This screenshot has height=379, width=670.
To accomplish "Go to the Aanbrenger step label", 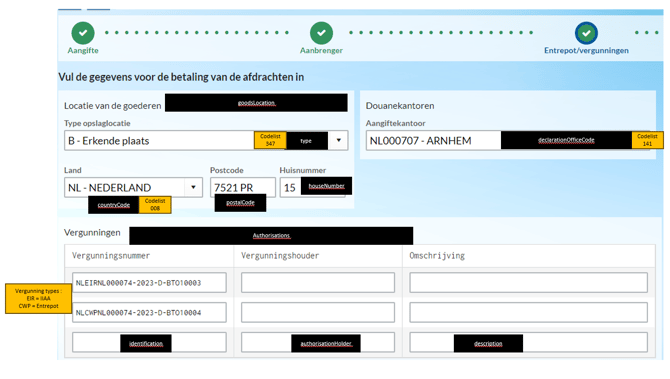I will [321, 50].
